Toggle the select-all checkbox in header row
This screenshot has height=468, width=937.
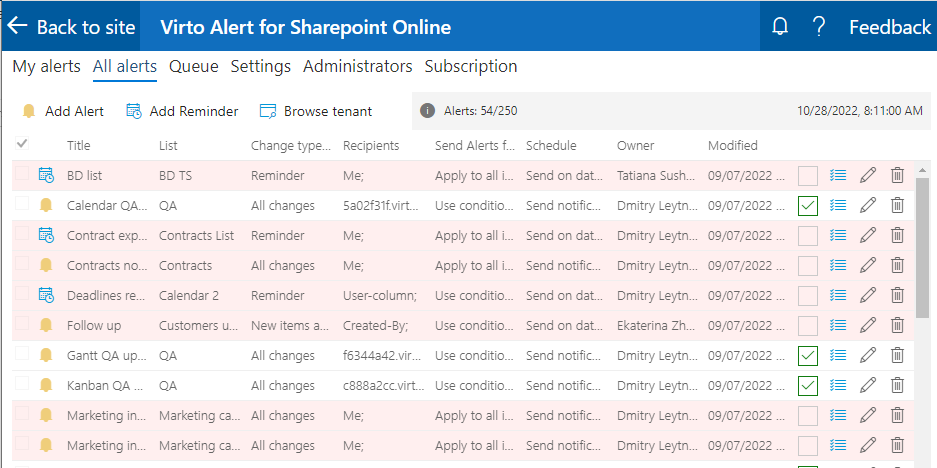click(x=22, y=143)
